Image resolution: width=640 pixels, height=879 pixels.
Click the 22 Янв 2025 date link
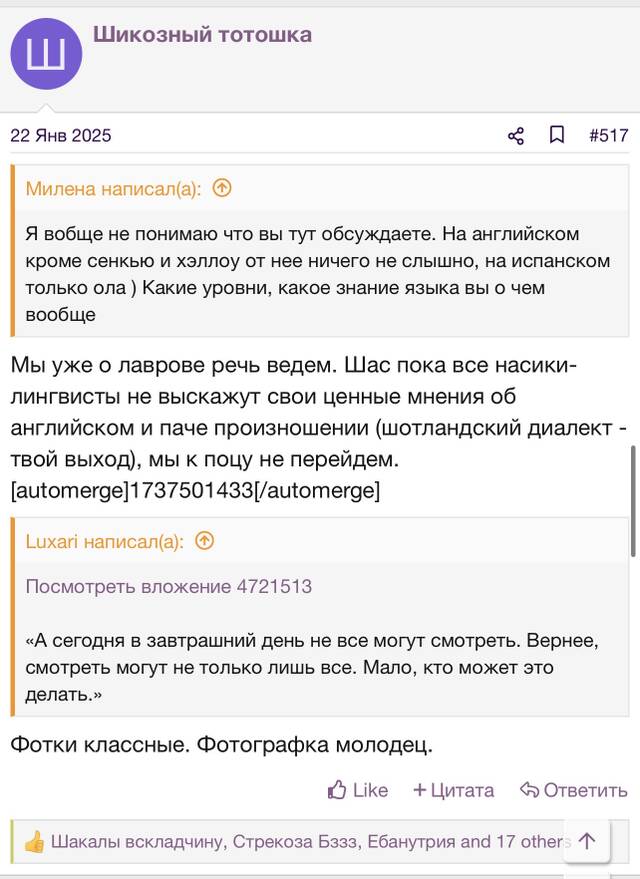point(61,135)
